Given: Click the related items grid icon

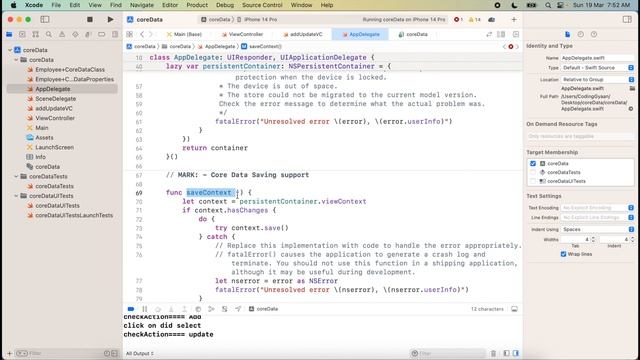Looking at the screenshot, I should click(x=129, y=34).
